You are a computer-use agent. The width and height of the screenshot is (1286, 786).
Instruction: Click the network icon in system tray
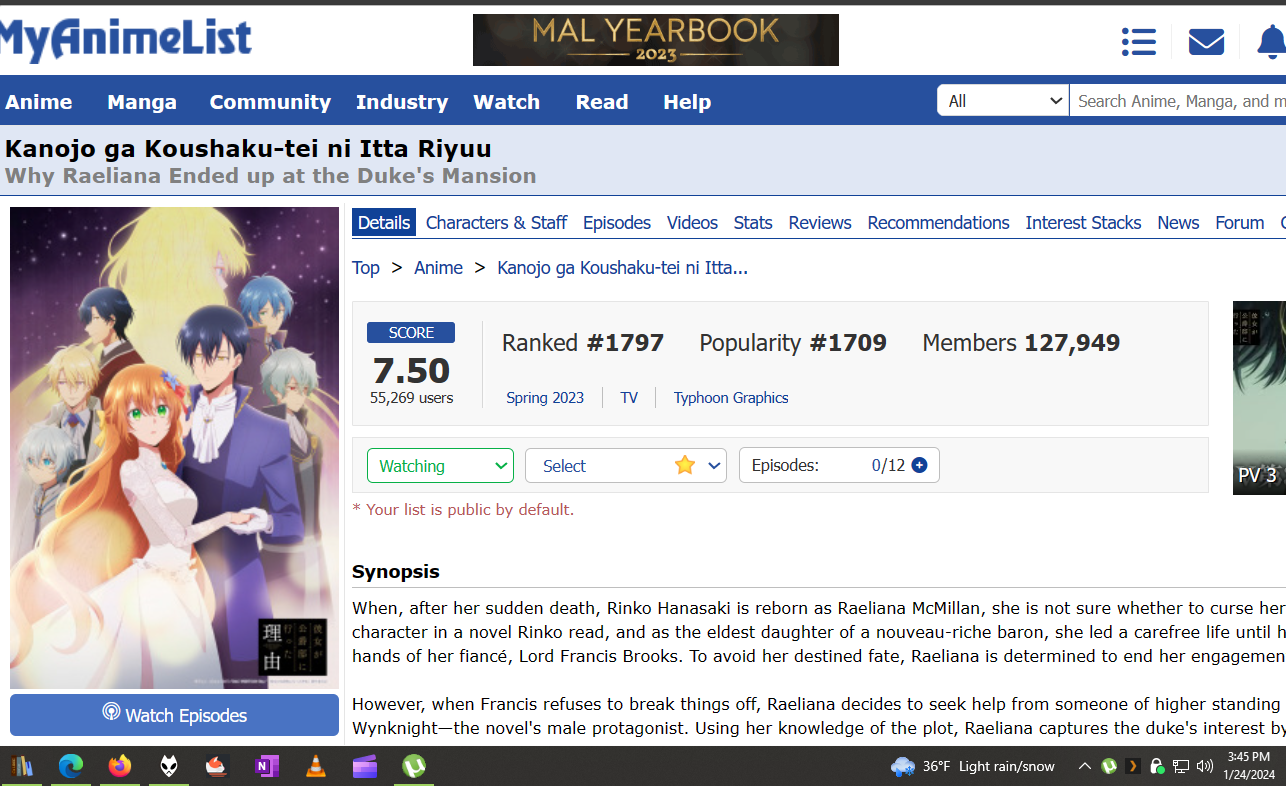pyautogui.click(x=1180, y=766)
